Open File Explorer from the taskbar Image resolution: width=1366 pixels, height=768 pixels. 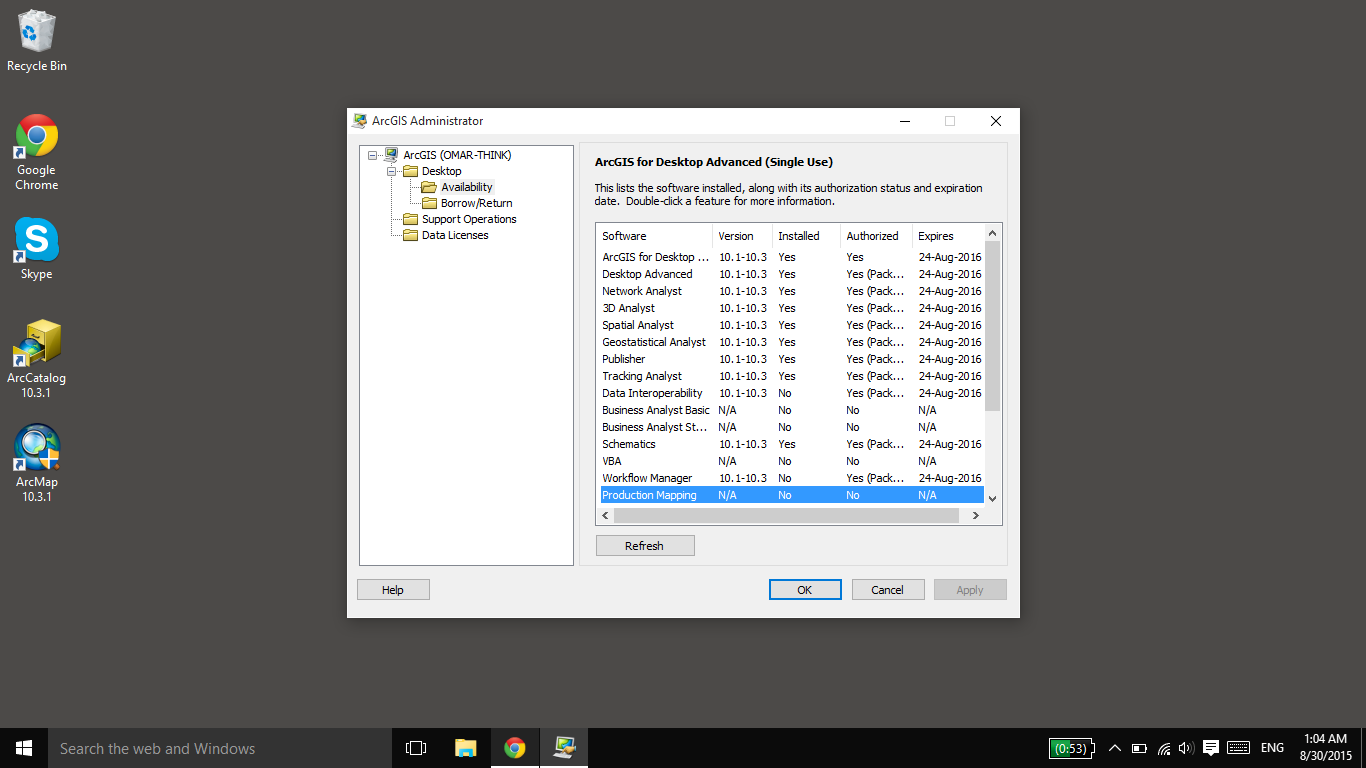[465, 748]
